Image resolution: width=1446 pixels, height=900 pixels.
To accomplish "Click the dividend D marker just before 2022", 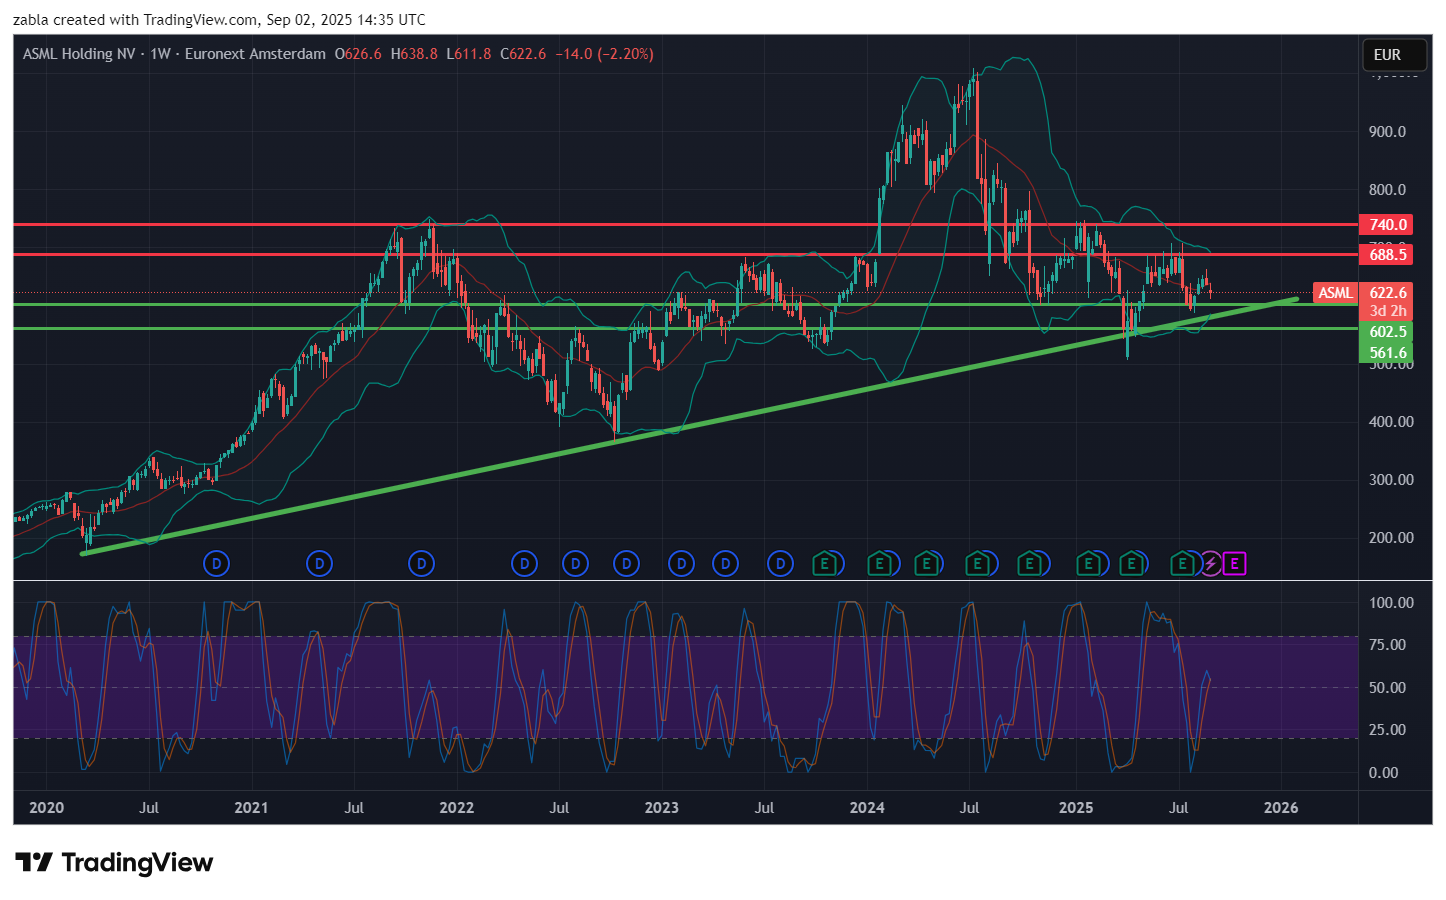I will pyautogui.click(x=421, y=564).
